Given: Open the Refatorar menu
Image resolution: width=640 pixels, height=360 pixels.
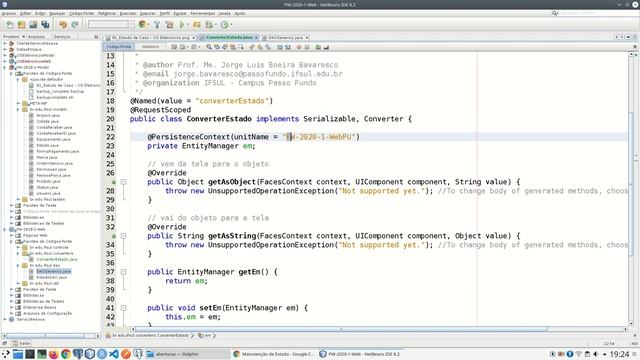Looking at the screenshot, I should coord(107,13).
